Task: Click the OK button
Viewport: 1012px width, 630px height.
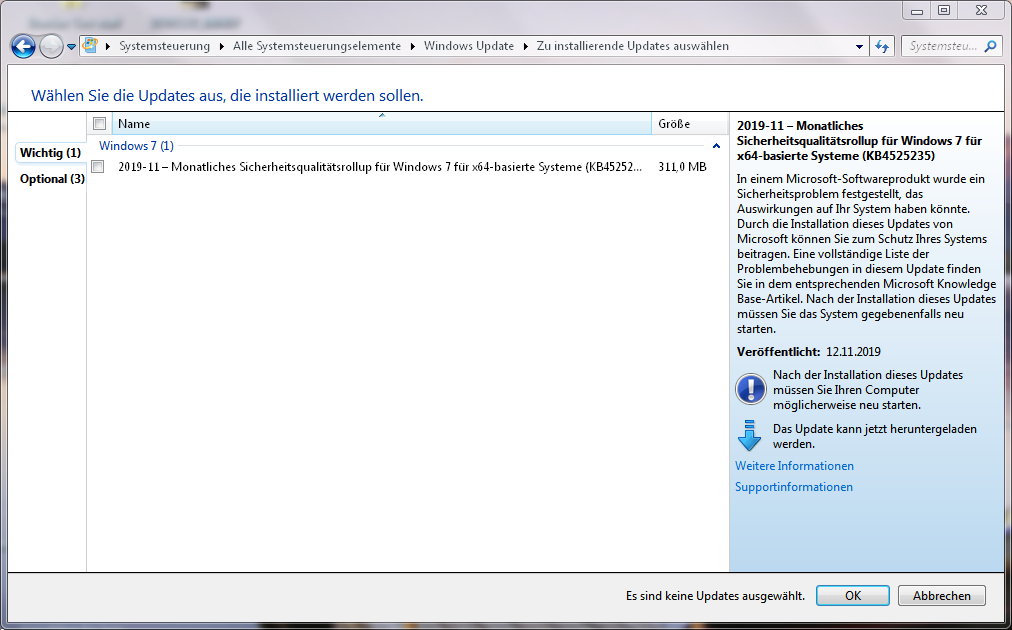Action: click(853, 595)
